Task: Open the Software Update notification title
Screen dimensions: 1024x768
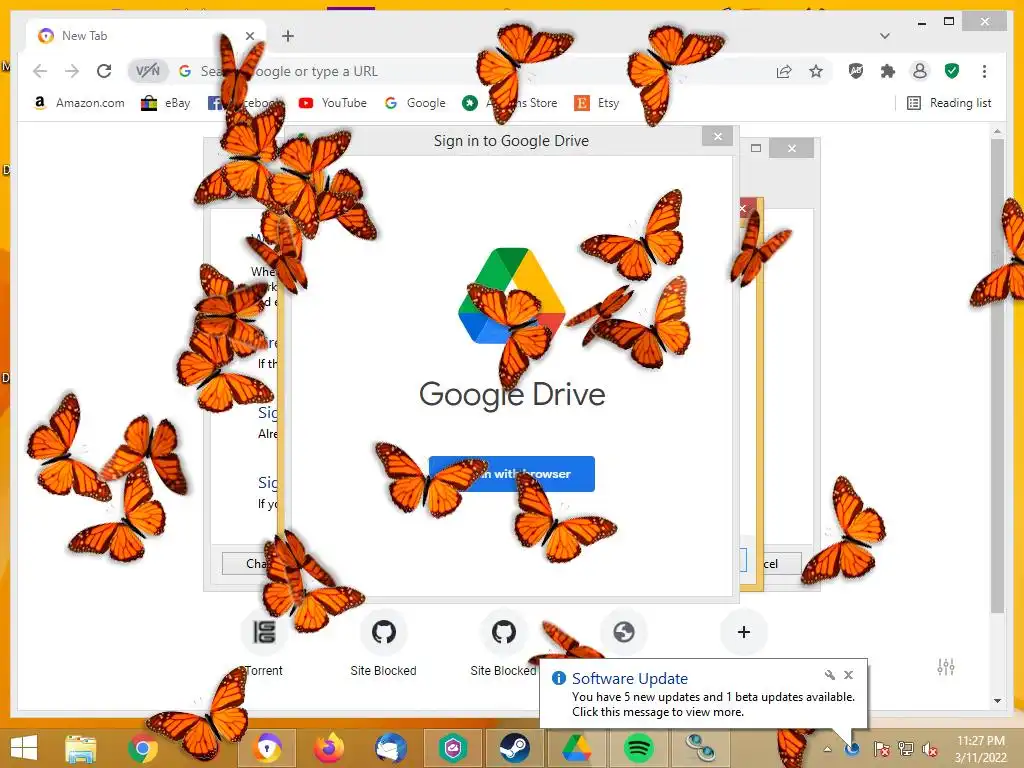Action: [x=630, y=679]
